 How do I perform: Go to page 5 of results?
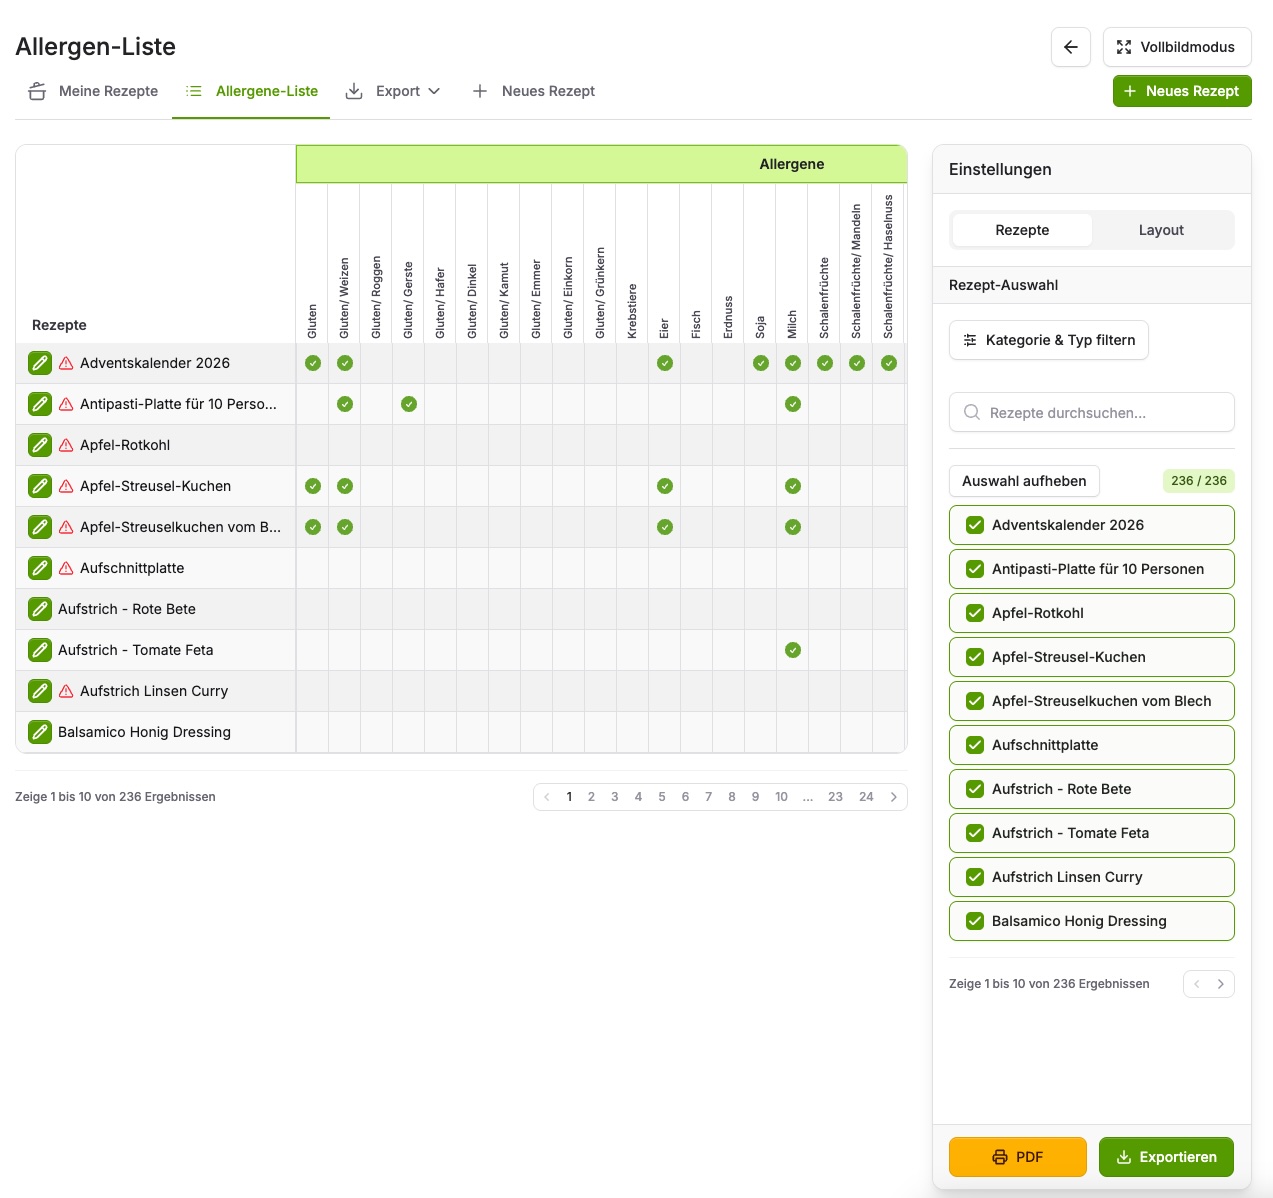coord(662,797)
